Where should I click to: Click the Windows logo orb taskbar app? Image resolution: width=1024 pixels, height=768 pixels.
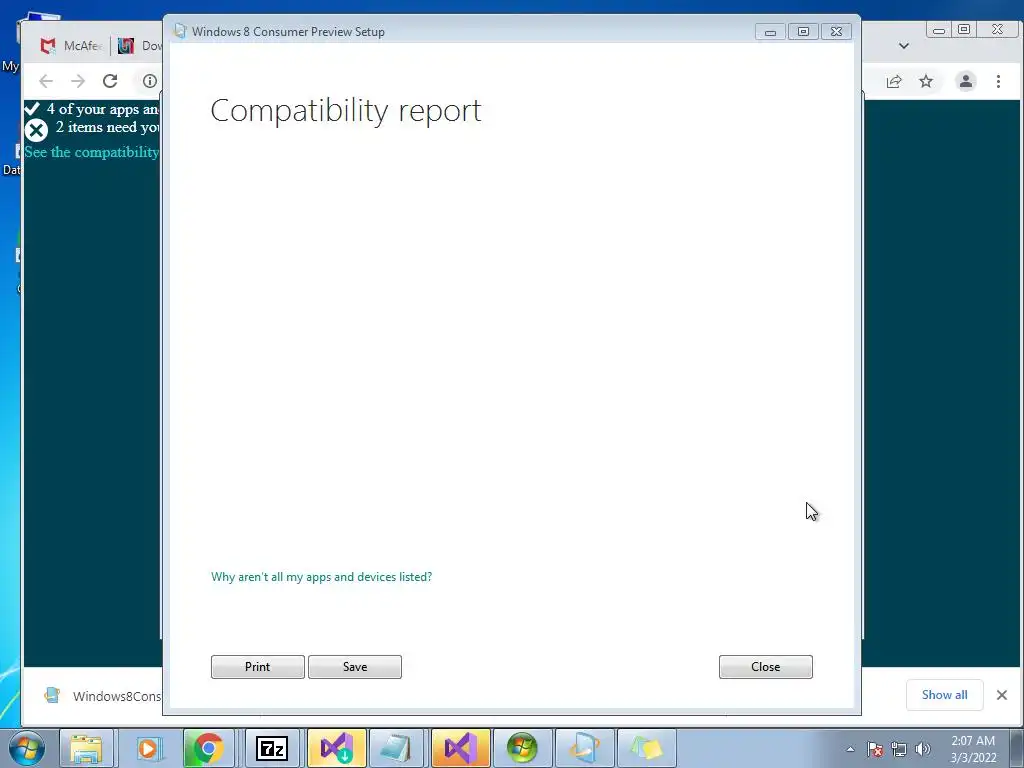522,748
